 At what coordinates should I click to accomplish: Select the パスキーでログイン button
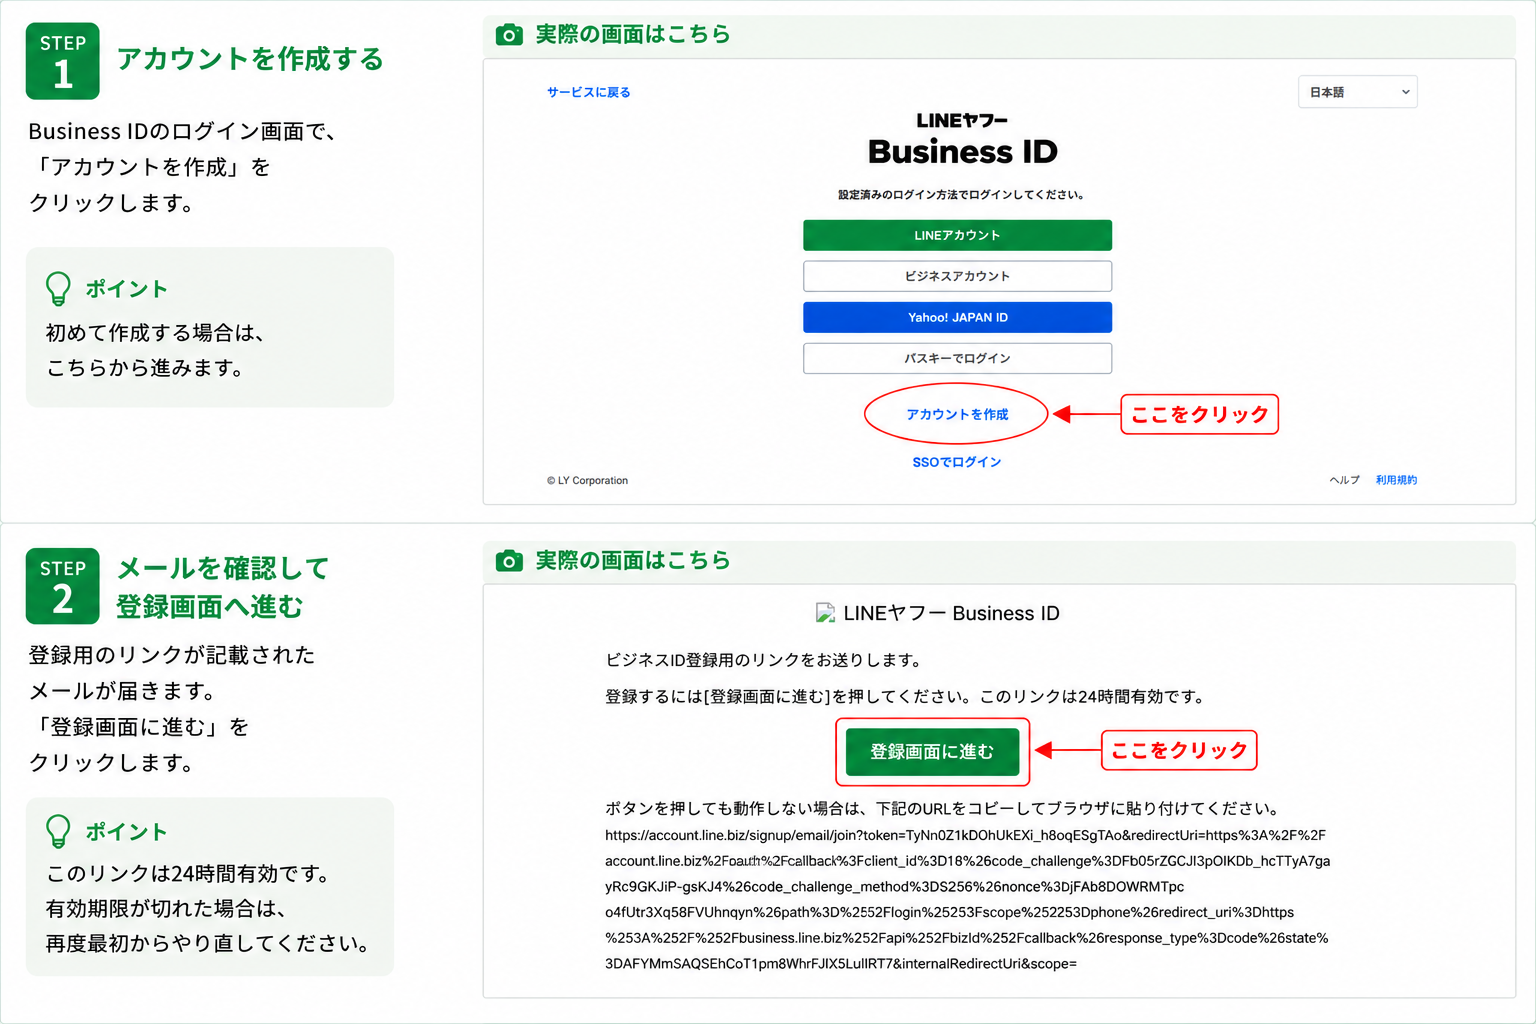point(957,358)
